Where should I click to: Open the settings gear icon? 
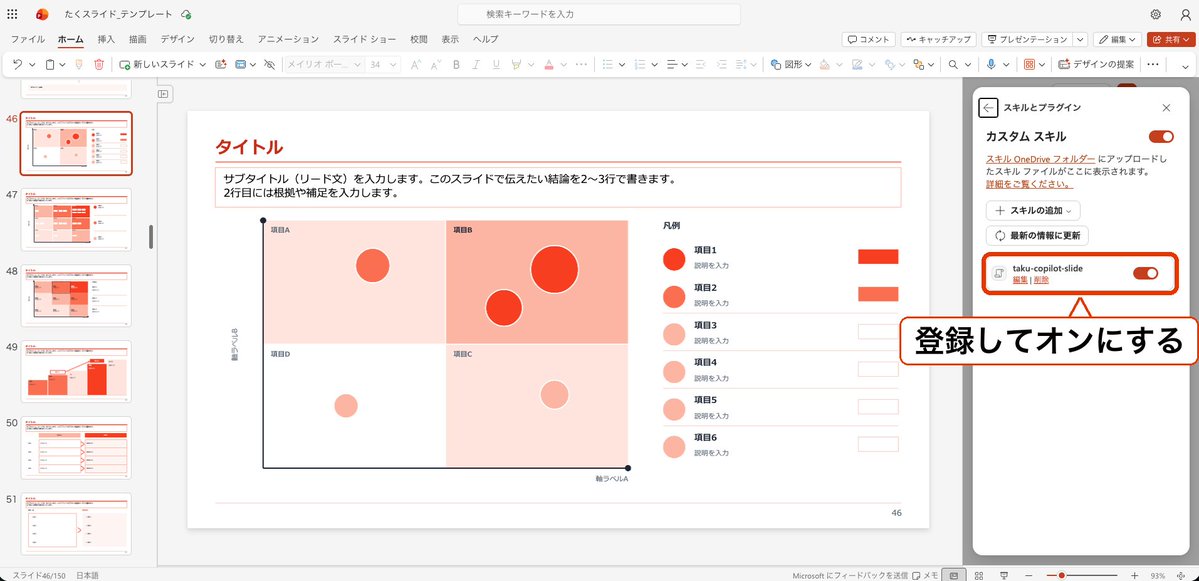[x=1155, y=15]
